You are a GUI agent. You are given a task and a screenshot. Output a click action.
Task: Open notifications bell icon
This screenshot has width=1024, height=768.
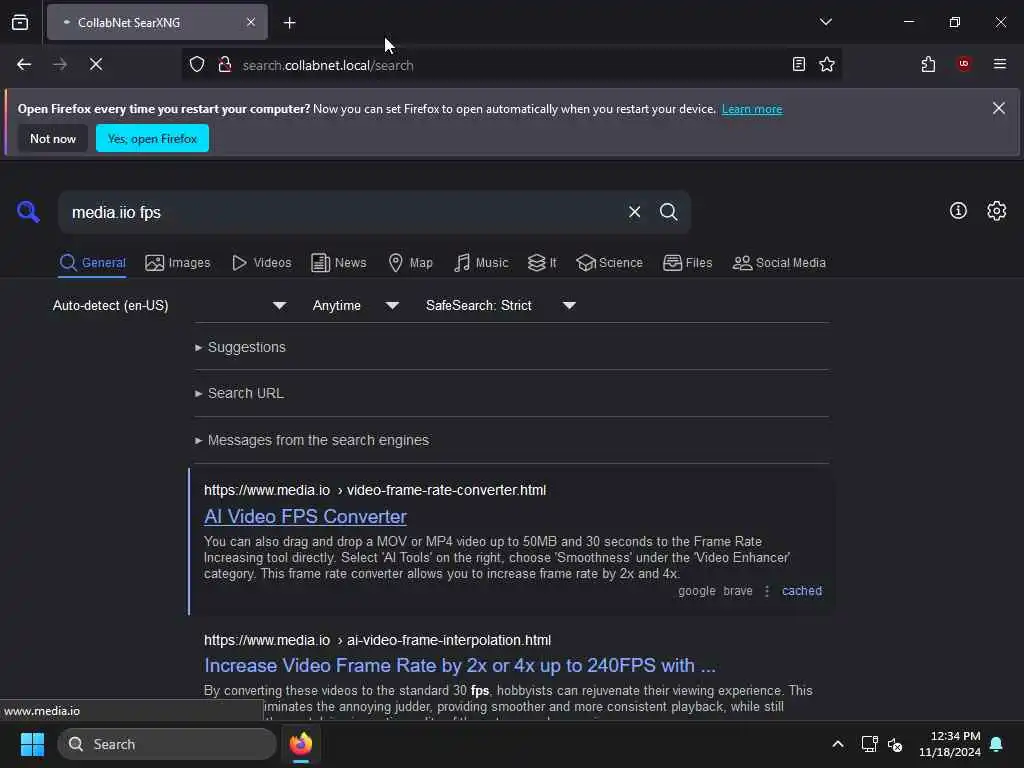[996, 744]
